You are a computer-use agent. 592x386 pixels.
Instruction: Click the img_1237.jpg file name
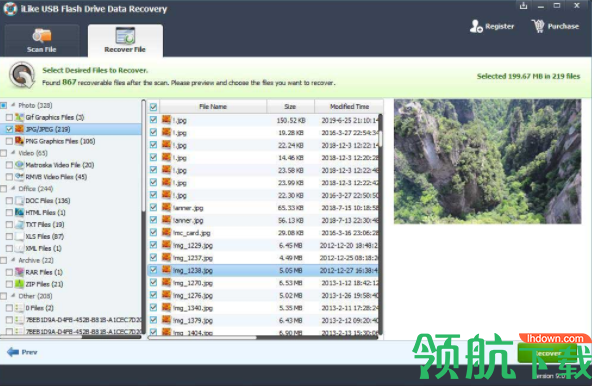(193, 258)
